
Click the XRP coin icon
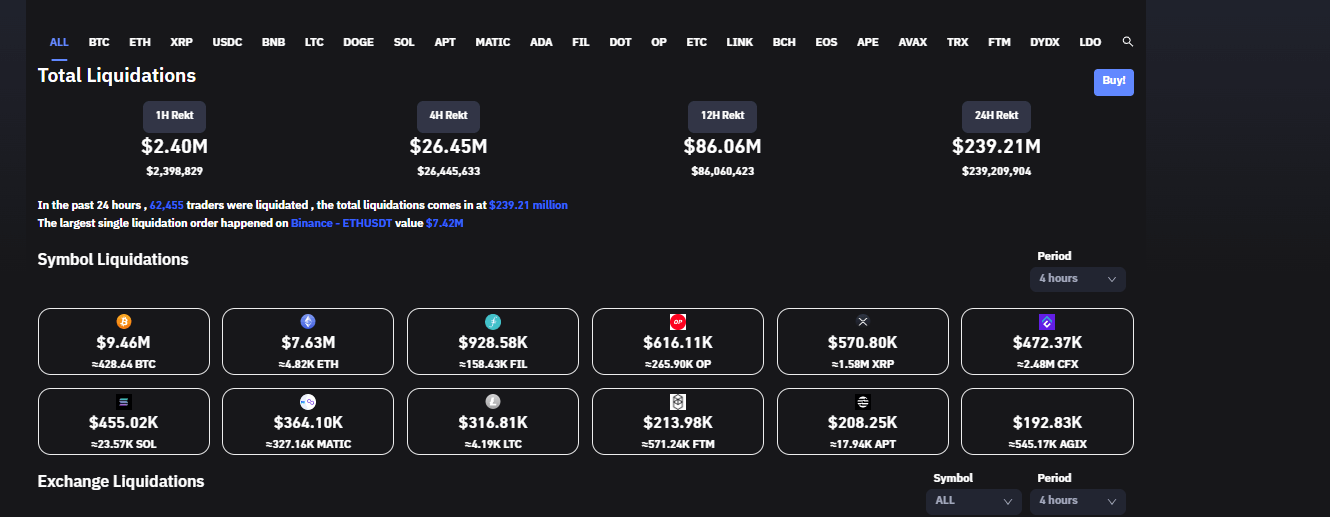[863, 322]
